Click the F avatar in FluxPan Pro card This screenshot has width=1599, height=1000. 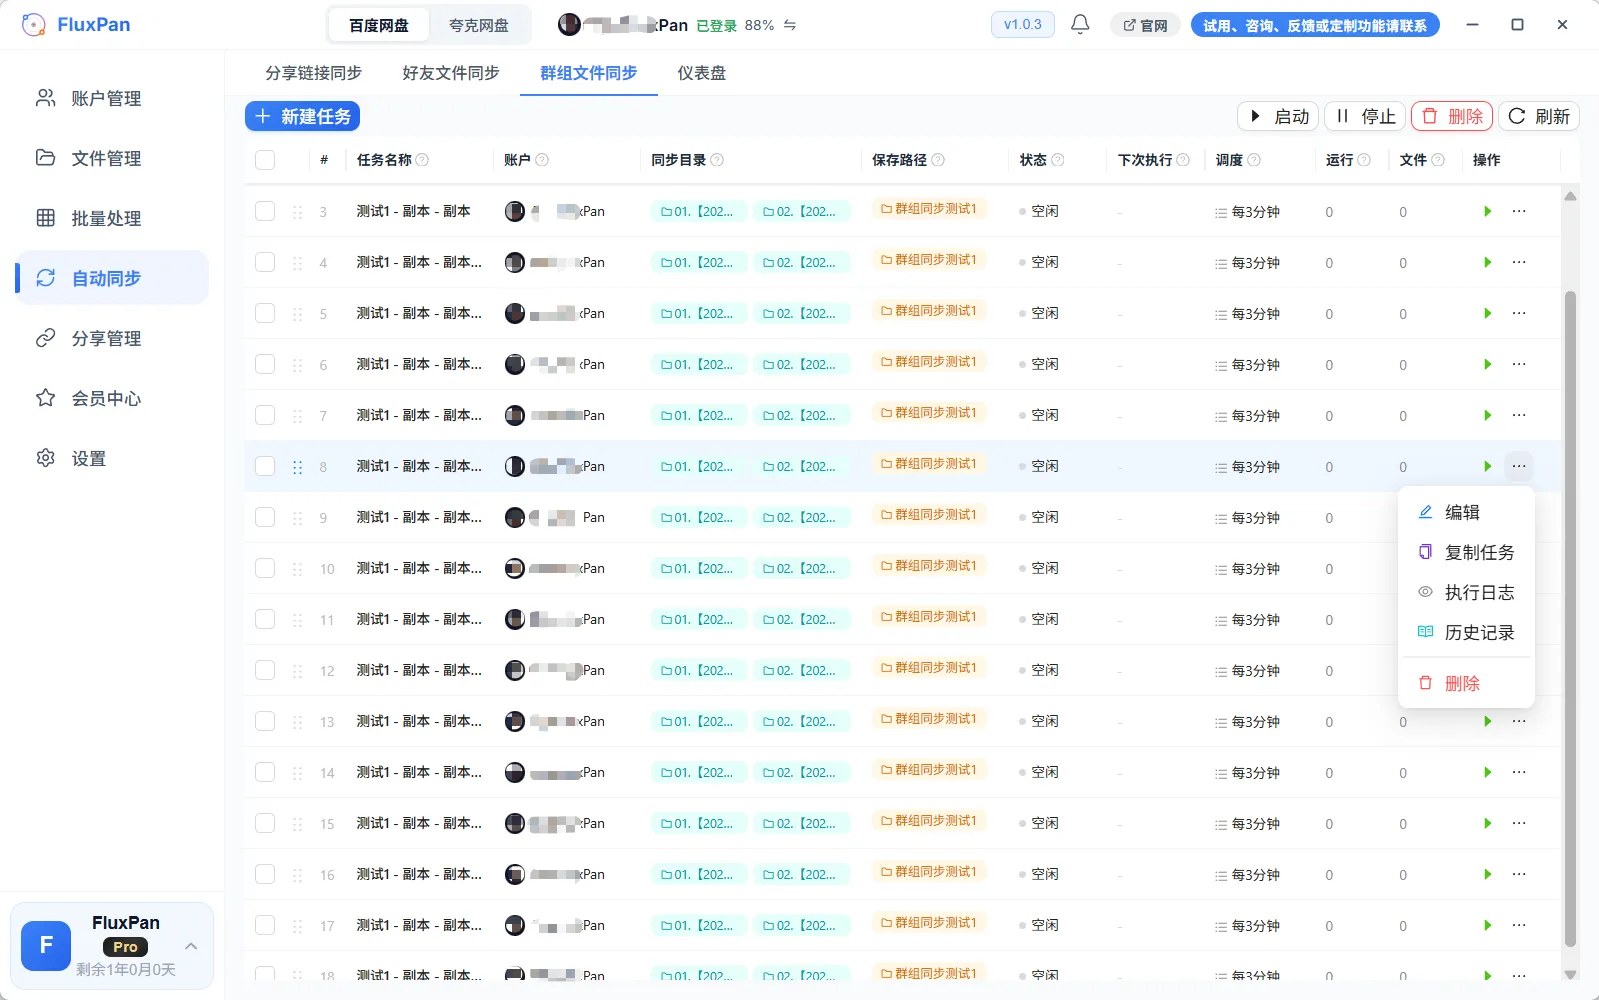coord(46,946)
